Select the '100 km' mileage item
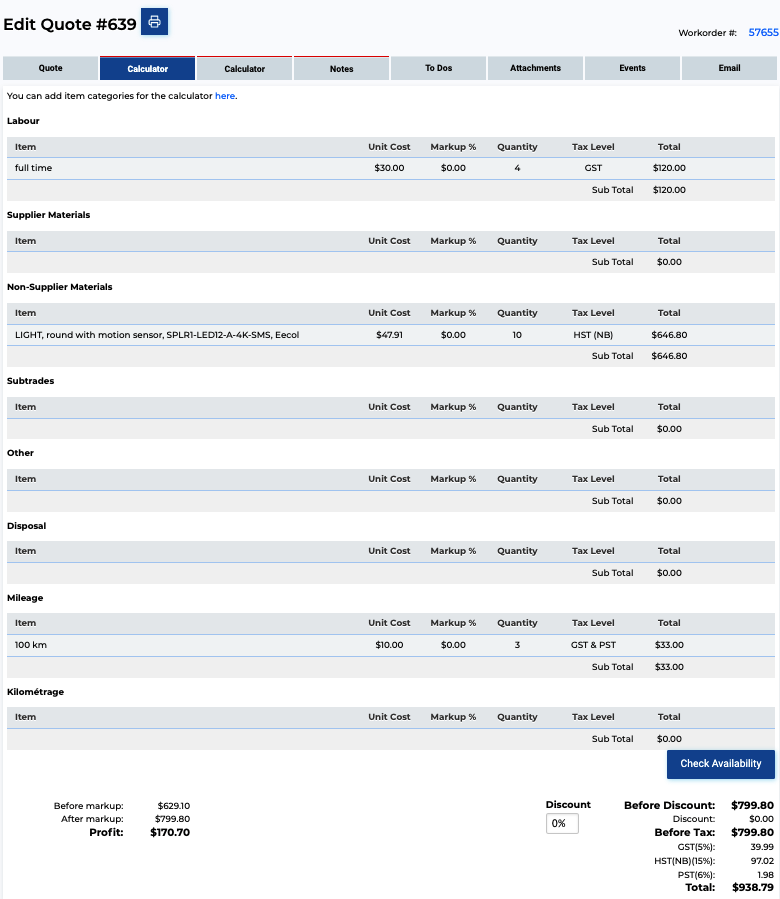780x899 pixels. [x=30, y=645]
